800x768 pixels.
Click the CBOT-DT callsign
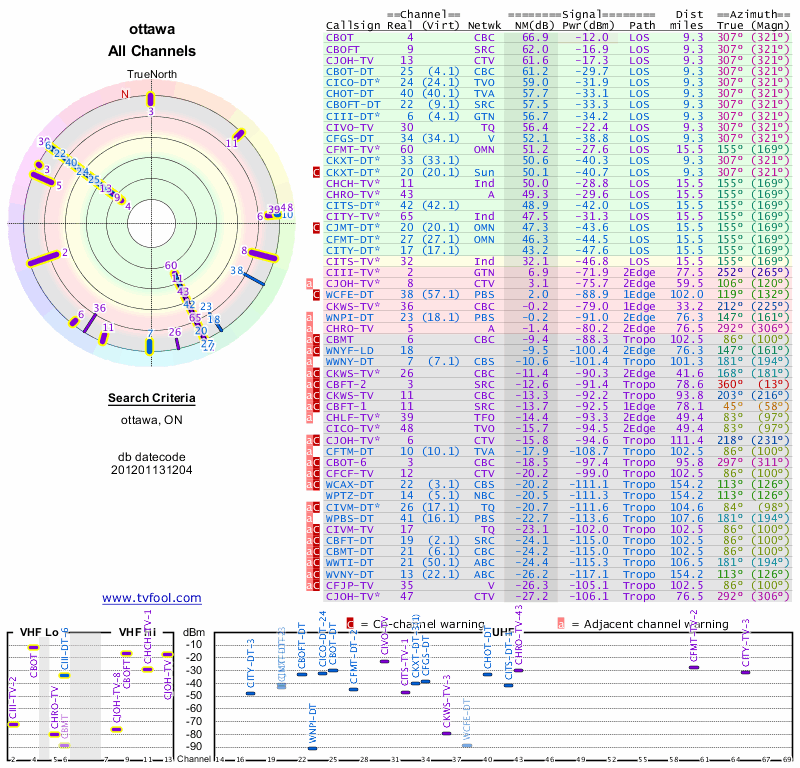point(350,71)
